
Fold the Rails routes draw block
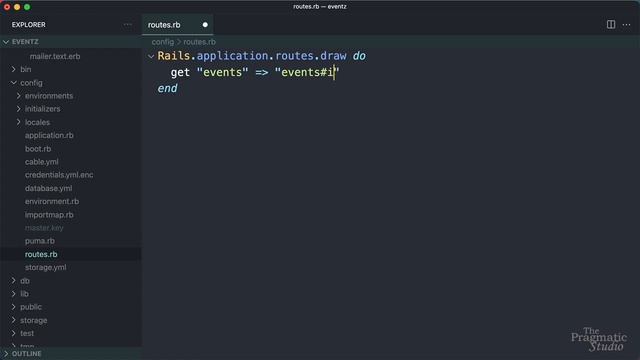(x=151, y=56)
